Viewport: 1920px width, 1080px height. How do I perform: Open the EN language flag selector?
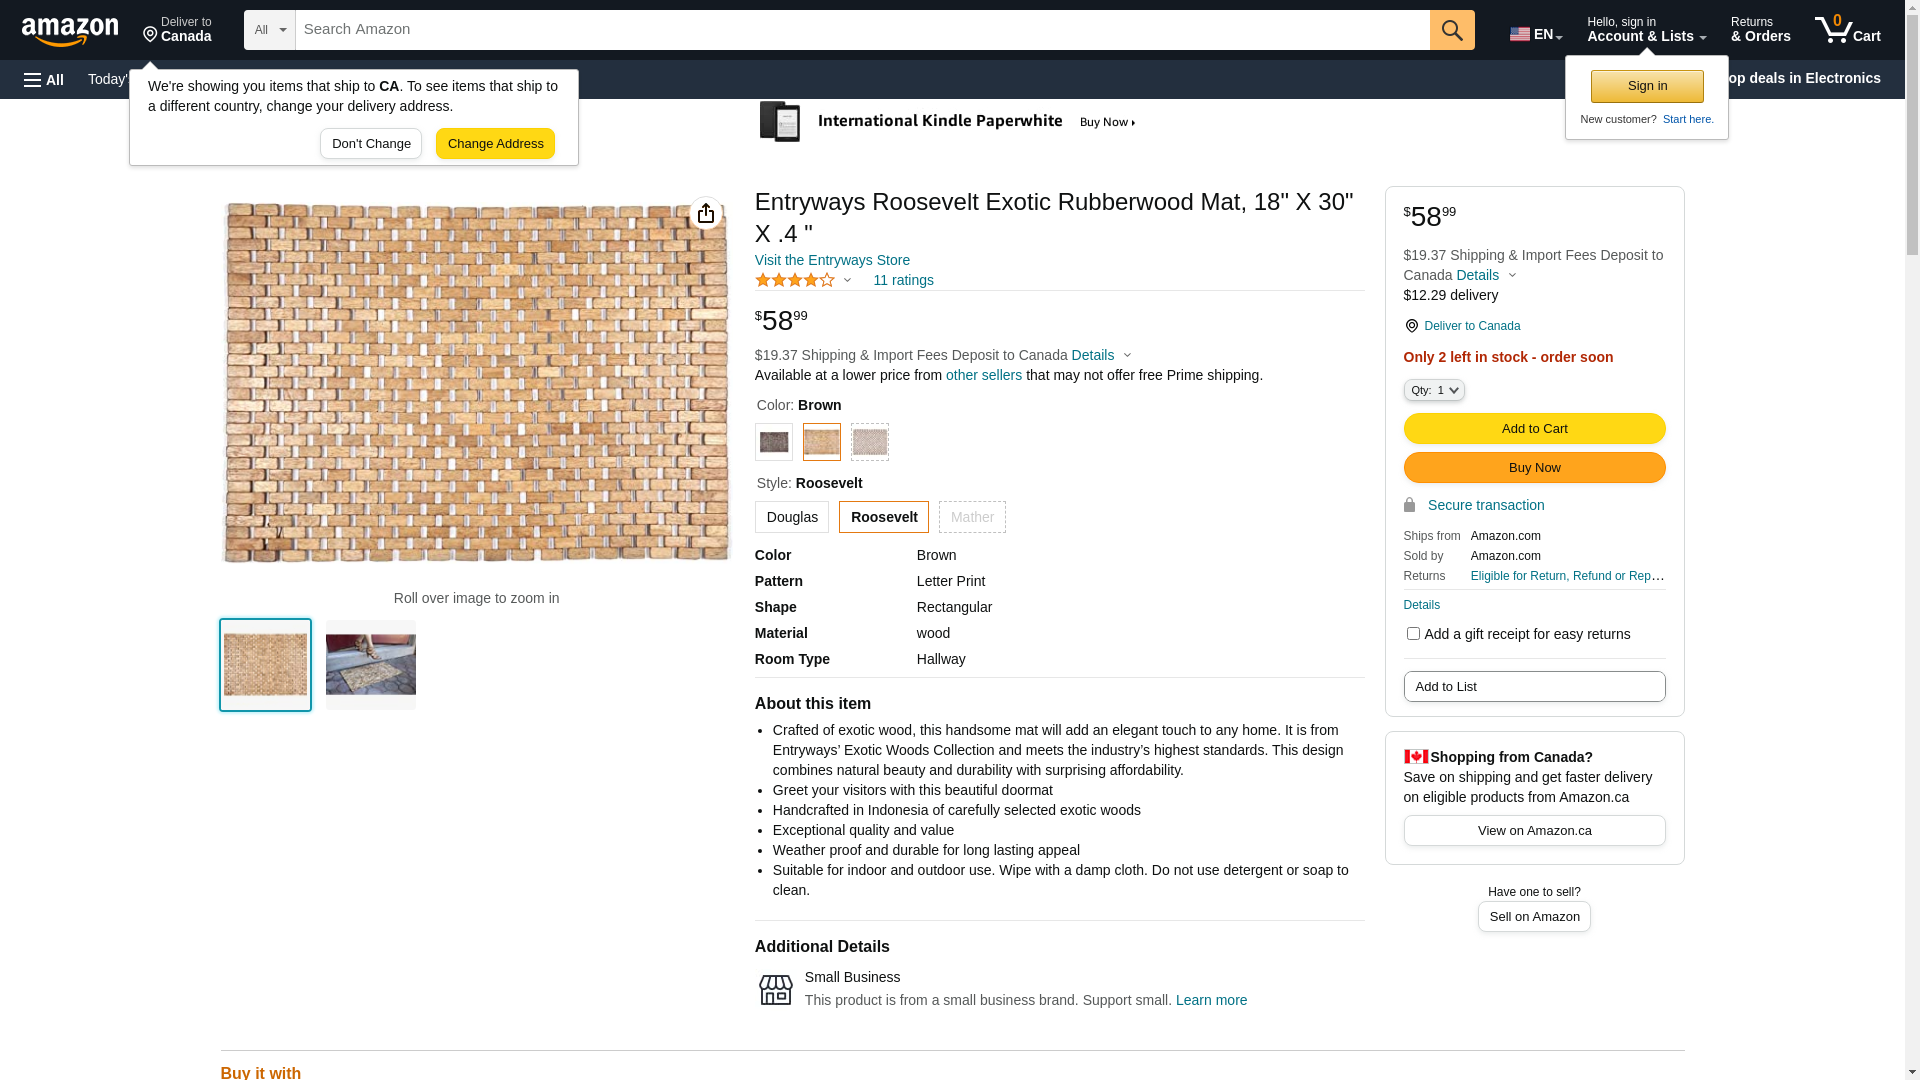1535,34
